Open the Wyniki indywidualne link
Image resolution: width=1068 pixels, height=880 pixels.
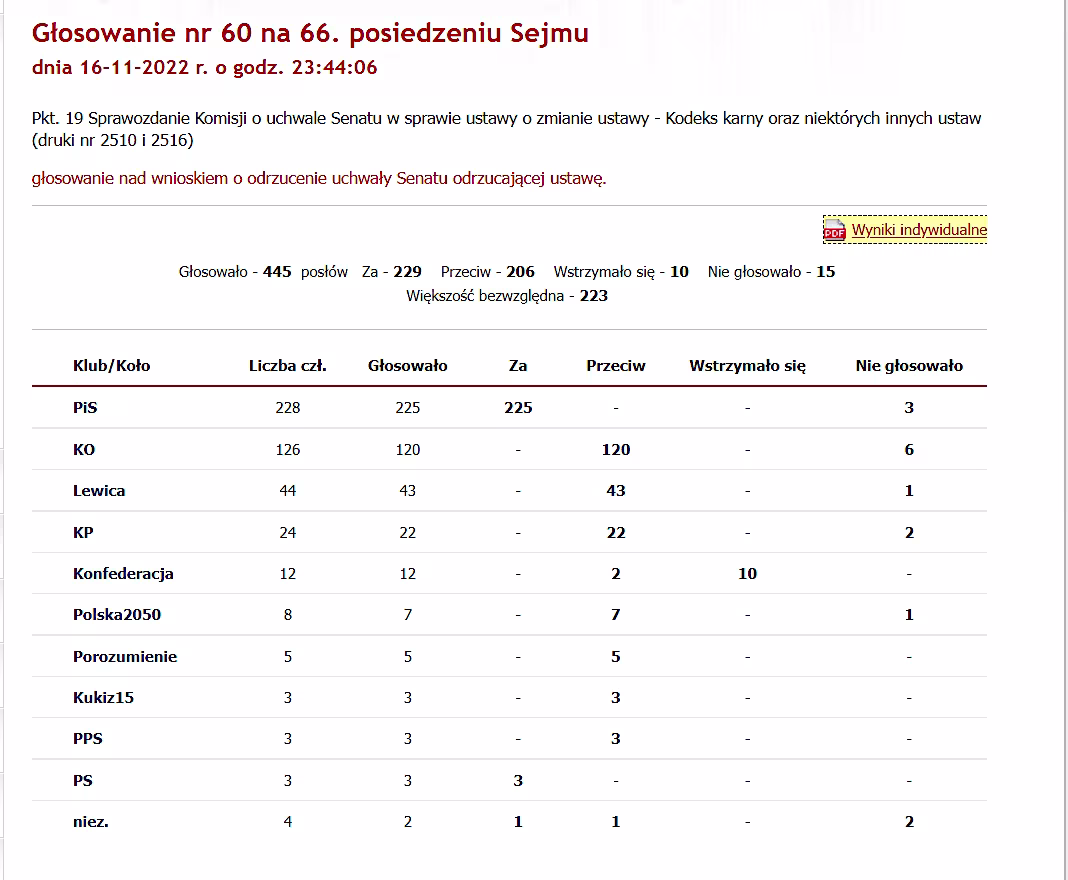coord(918,230)
